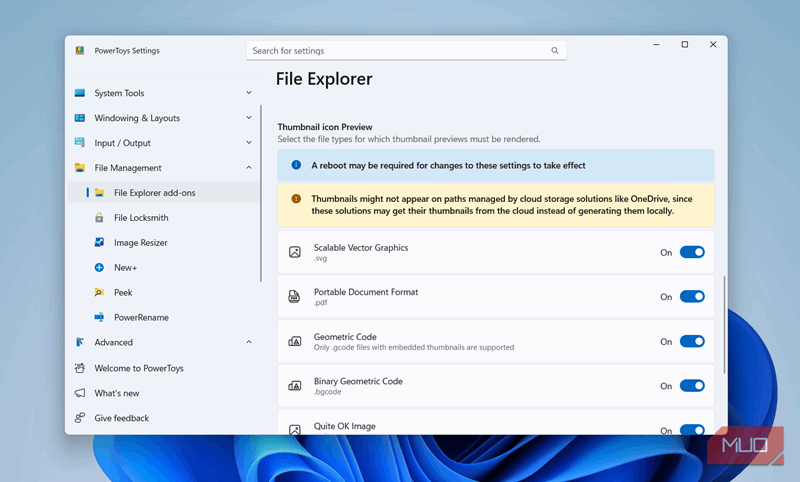Click the What's new megaphone icon
This screenshot has height=482, width=800.
pos(80,393)
